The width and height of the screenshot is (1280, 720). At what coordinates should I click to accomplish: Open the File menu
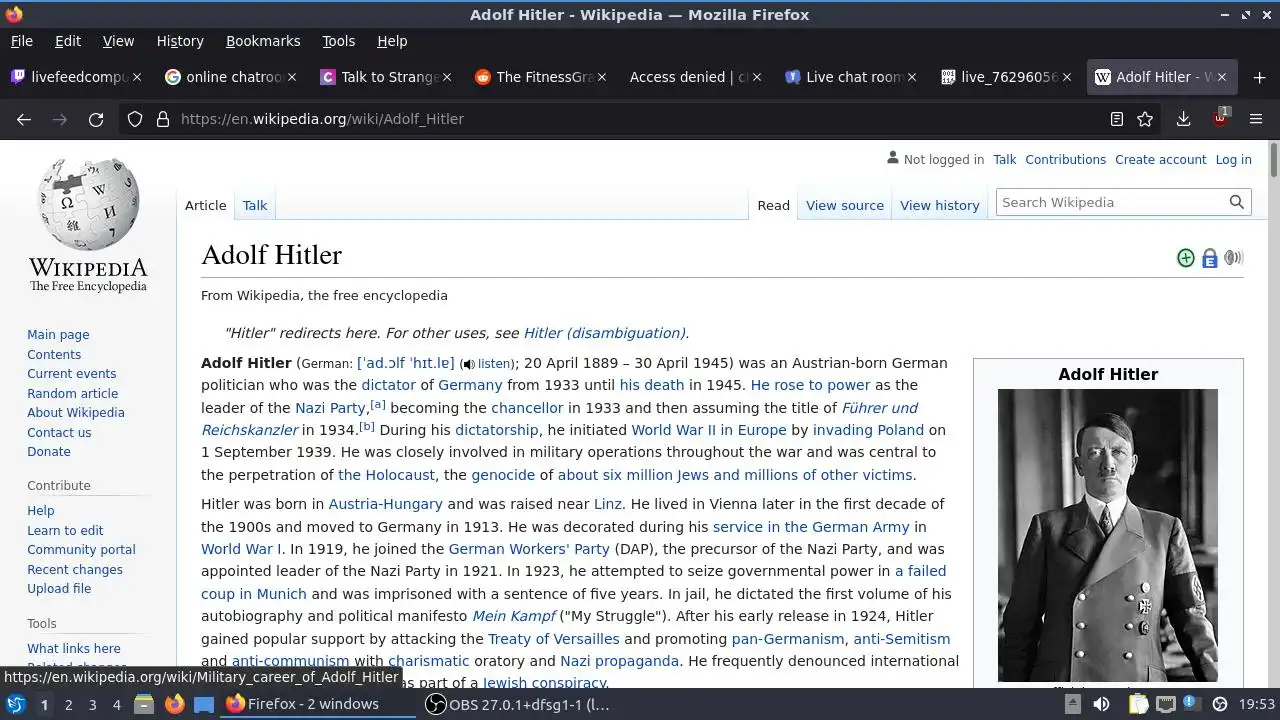click(22, 41)
